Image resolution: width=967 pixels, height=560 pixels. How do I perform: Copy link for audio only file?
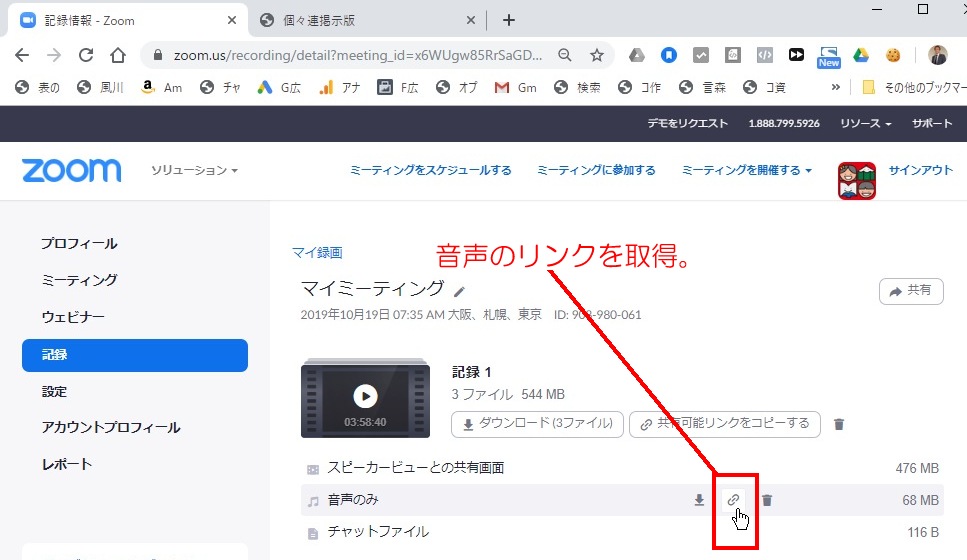[733, 500]
